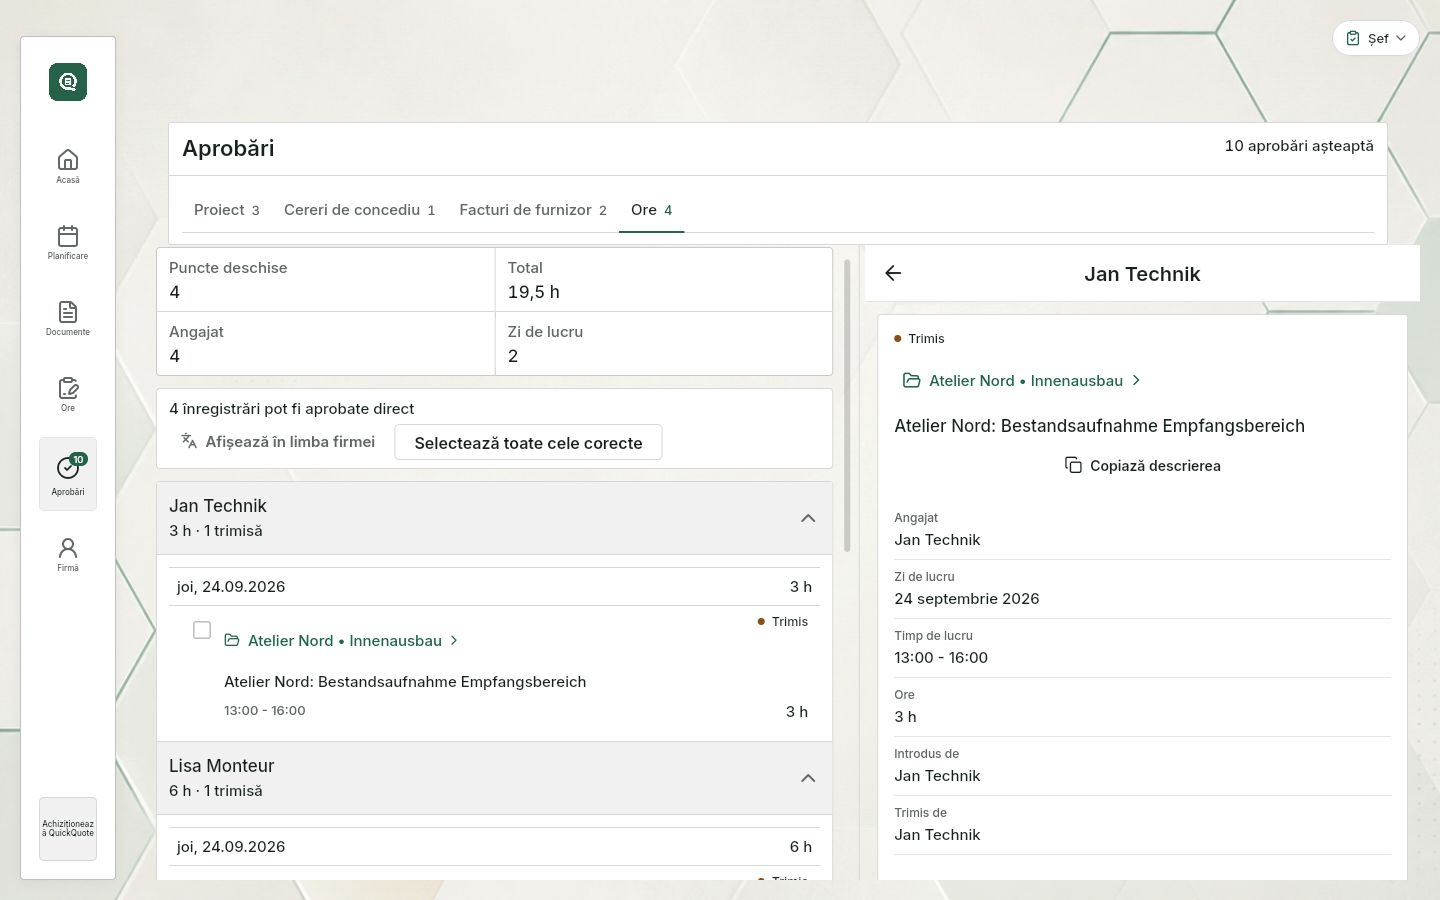Viewport: 1440px width, 900px height.
Task: Click 'joi, 24.09.2026' under Lisa Monteur
Action: (231, 847)
